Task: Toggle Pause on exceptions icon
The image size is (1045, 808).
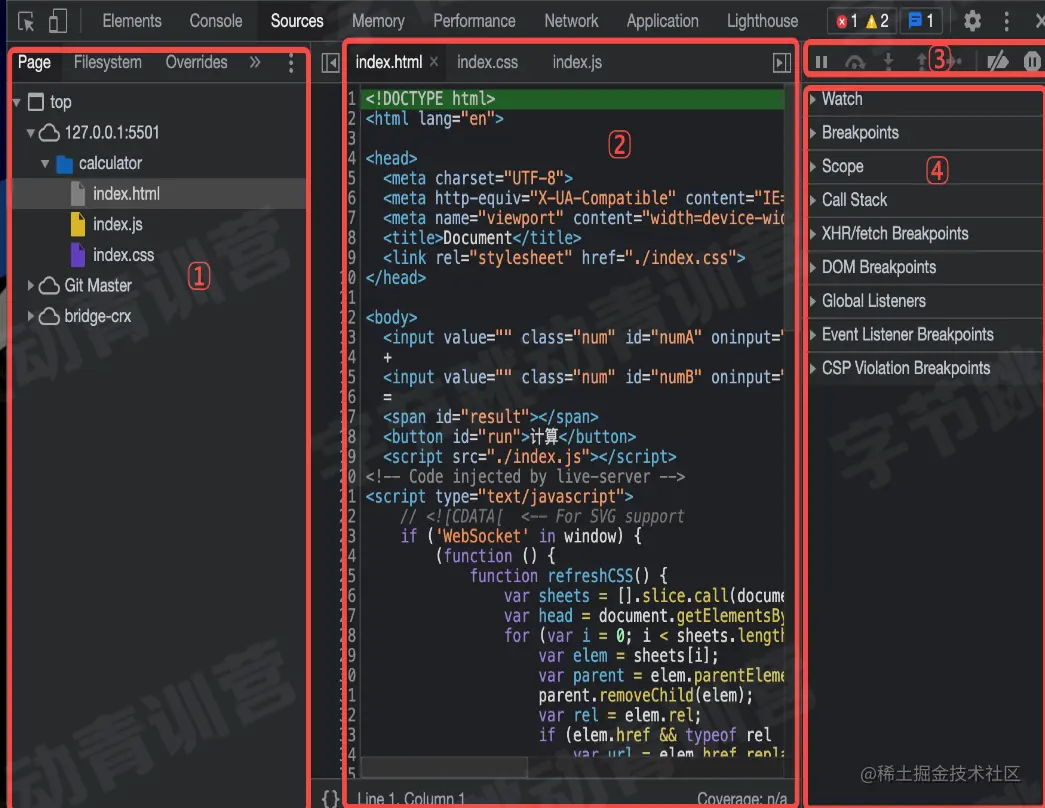Action: (x=1032, y=62)
